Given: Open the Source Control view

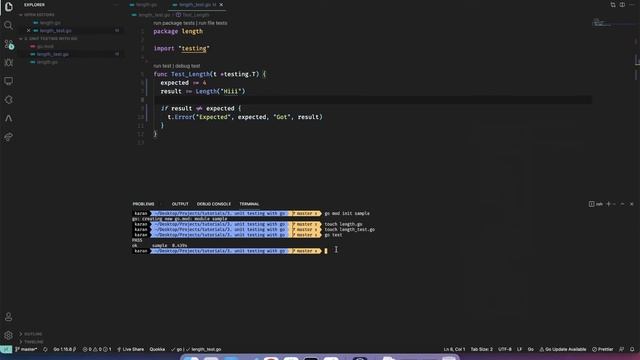Looking at the screenshot, I should [x=8, y=44].
